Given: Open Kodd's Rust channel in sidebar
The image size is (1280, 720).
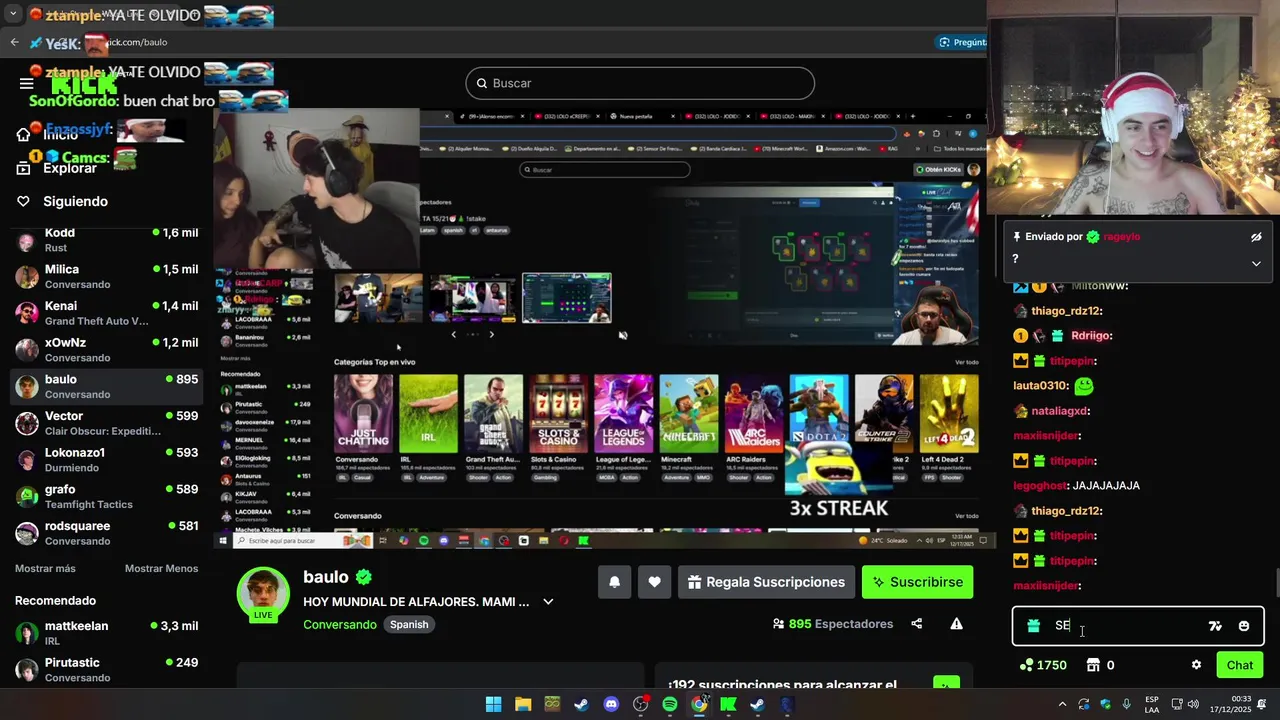Looking at the screenshot, I should 107,240.
